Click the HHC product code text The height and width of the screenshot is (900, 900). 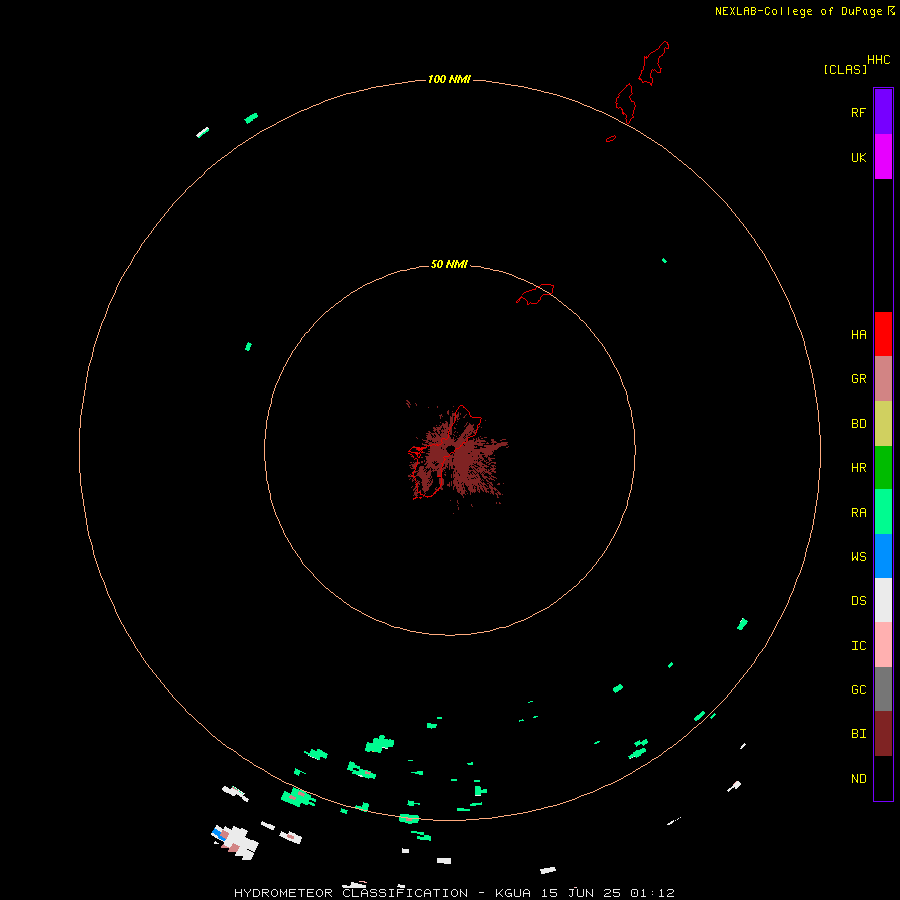[878, 60]
